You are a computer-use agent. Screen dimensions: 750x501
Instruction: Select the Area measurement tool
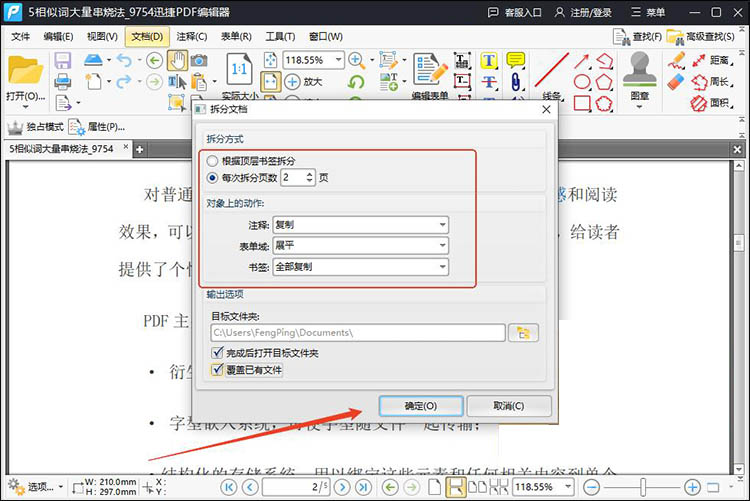tap(713, 103)
